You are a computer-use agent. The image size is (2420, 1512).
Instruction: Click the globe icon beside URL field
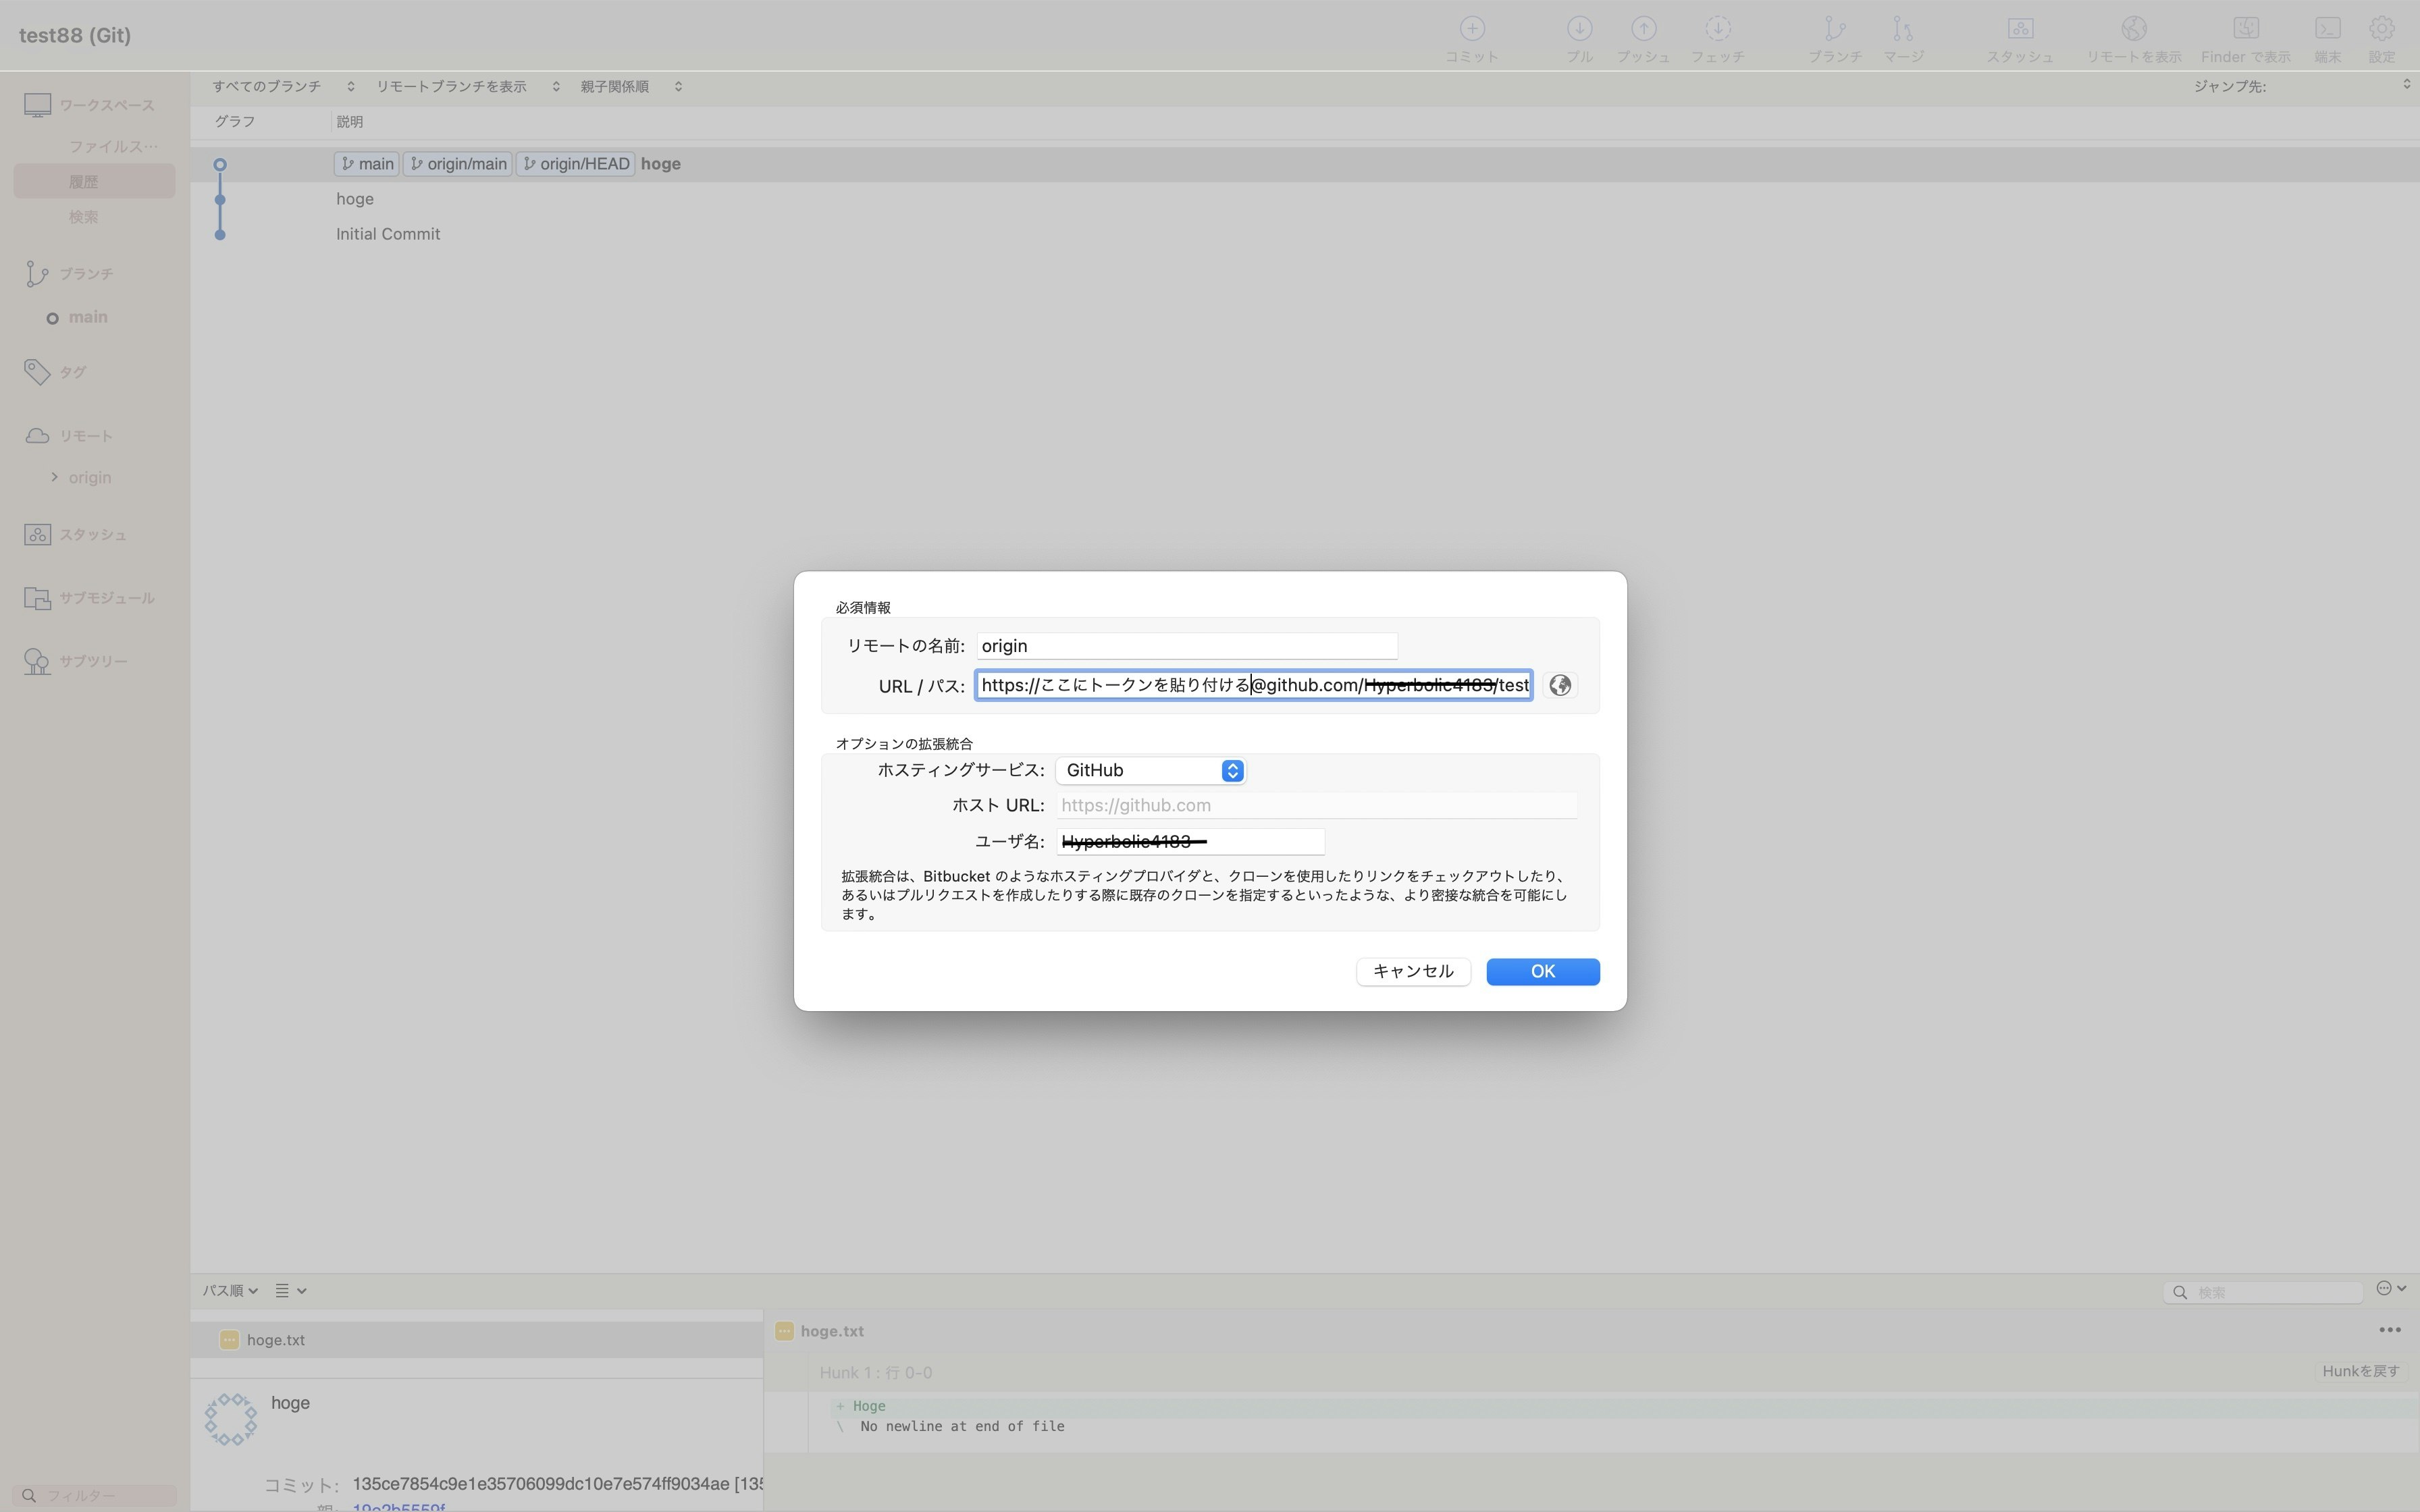[x=1559, y=685]
